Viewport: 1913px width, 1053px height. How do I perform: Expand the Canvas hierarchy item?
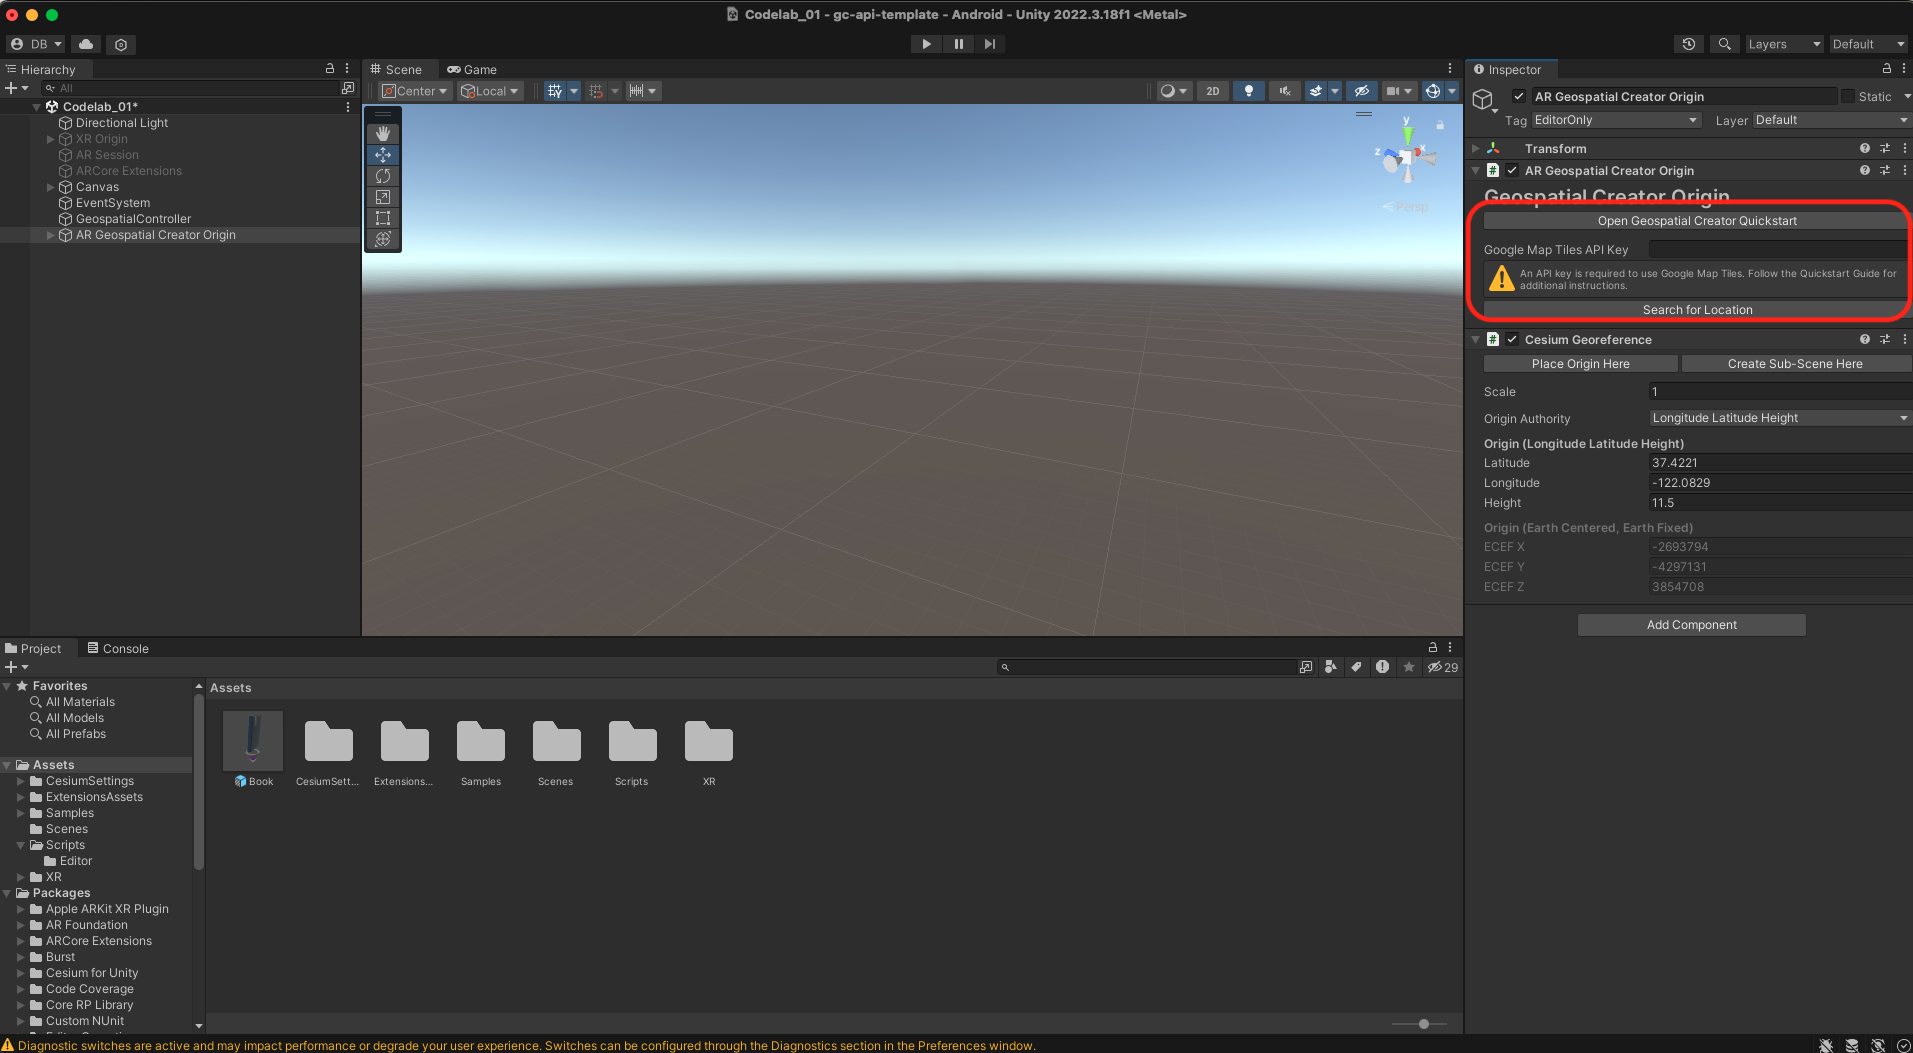[49, 187]
